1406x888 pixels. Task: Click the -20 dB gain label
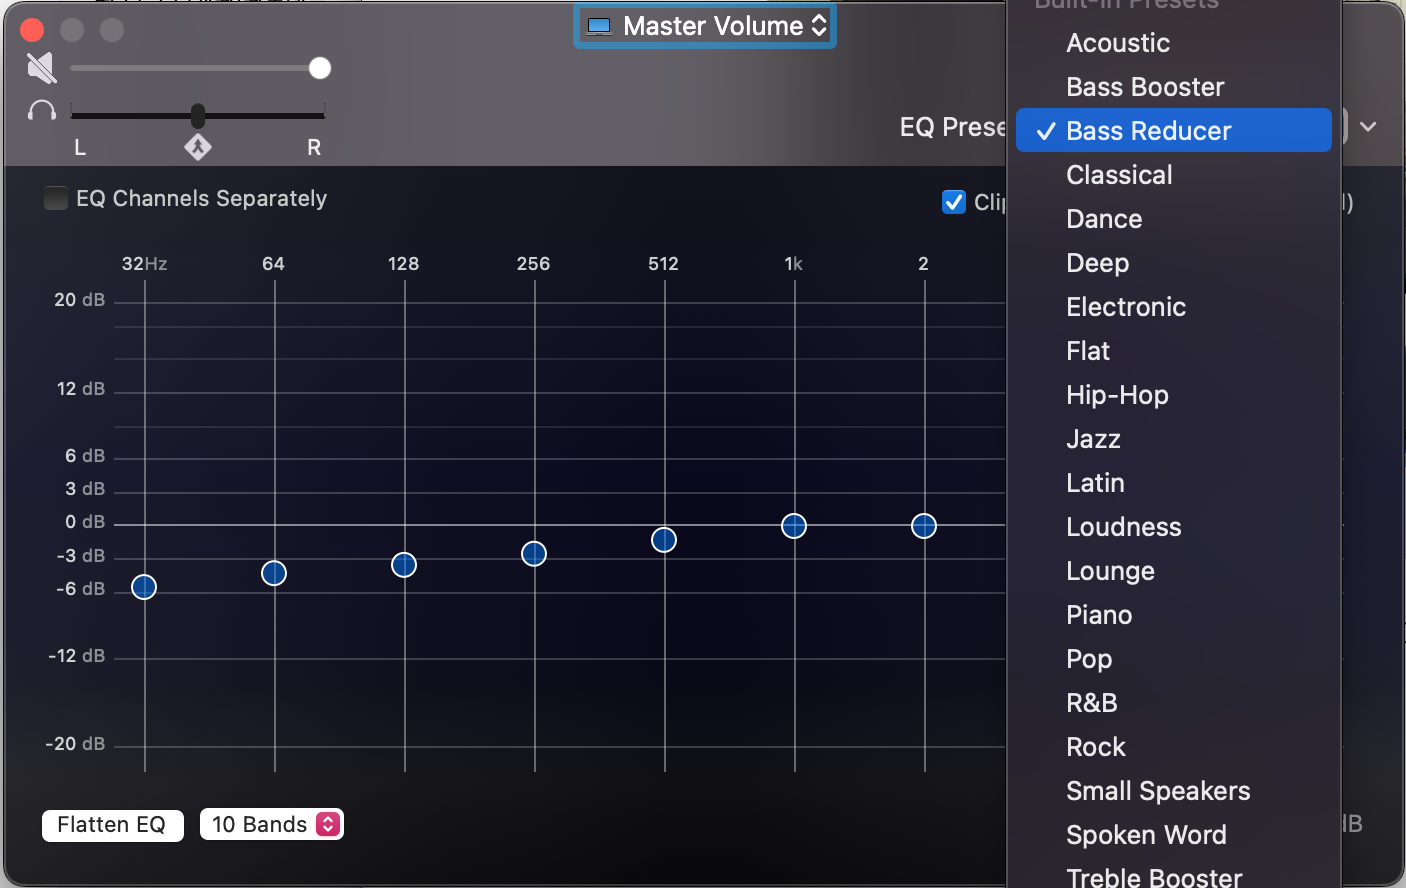pyautogui.click(x=75, y=744)
